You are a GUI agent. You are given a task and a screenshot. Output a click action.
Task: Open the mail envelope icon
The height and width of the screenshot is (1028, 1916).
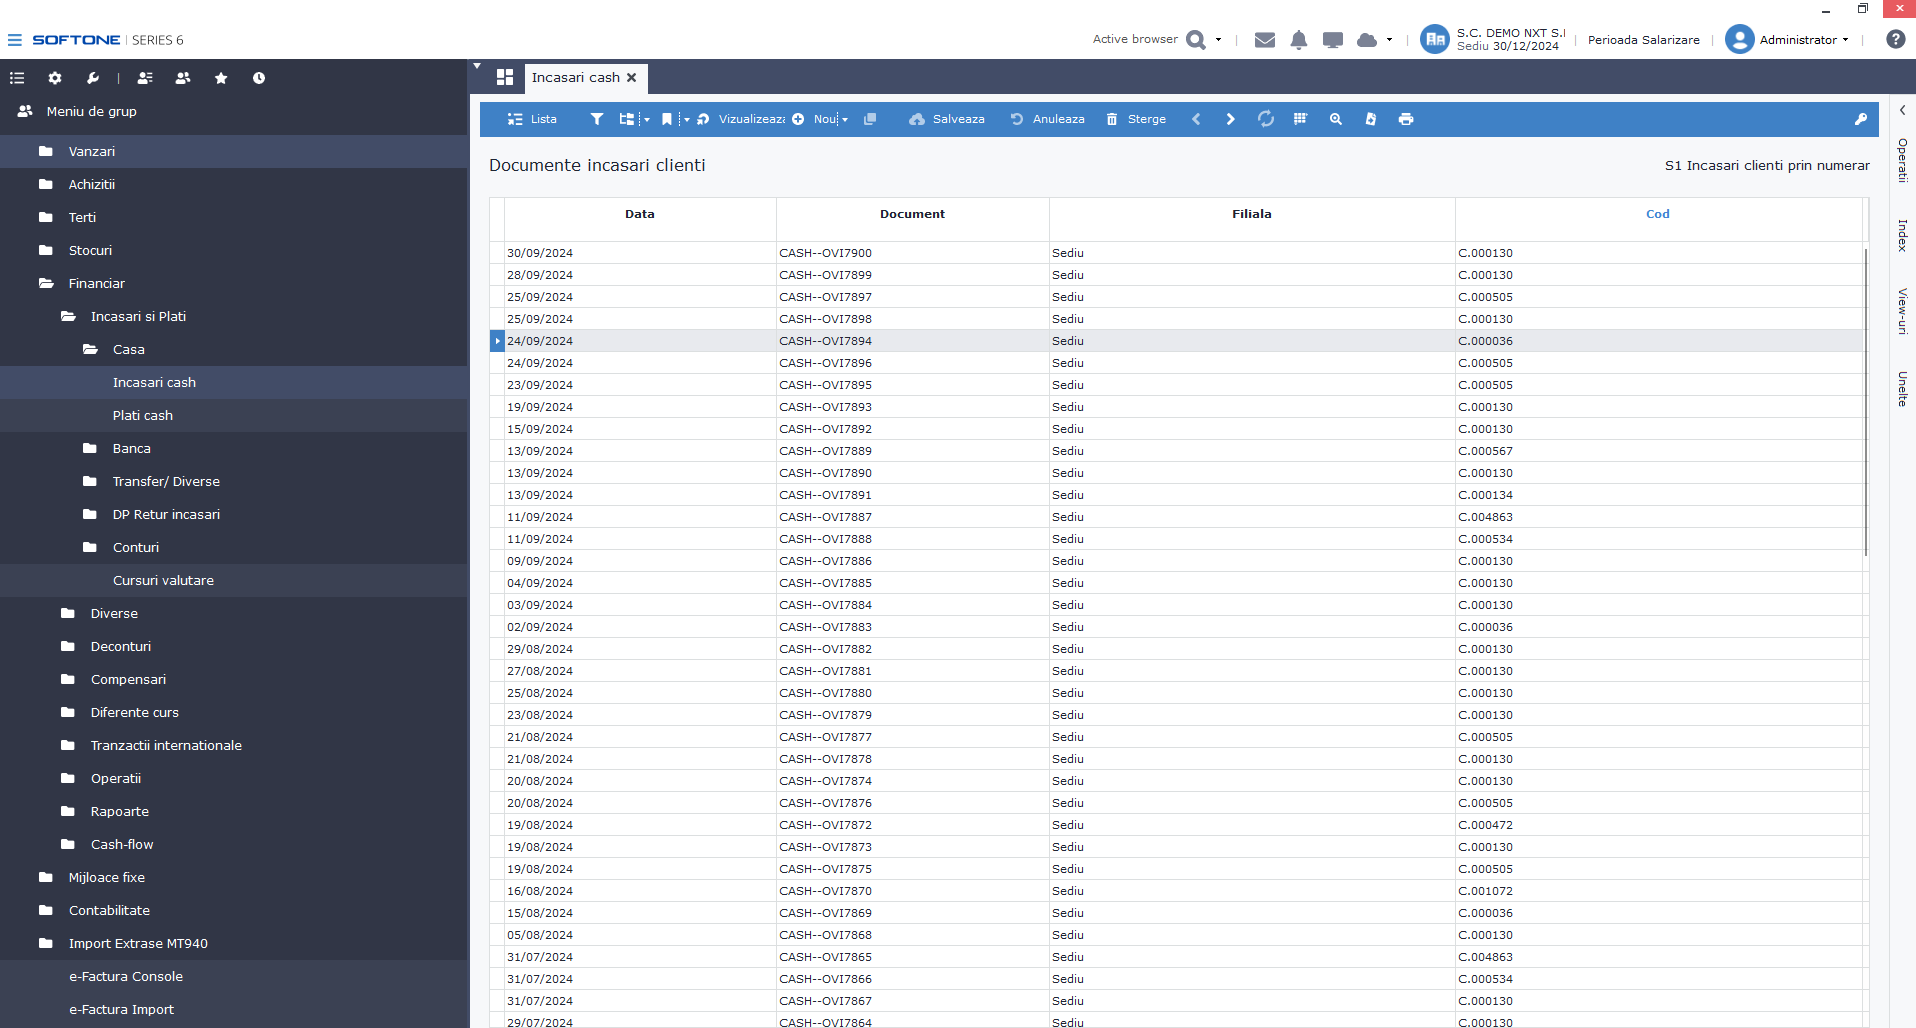pyautogui.click(x=1264, y=40)
